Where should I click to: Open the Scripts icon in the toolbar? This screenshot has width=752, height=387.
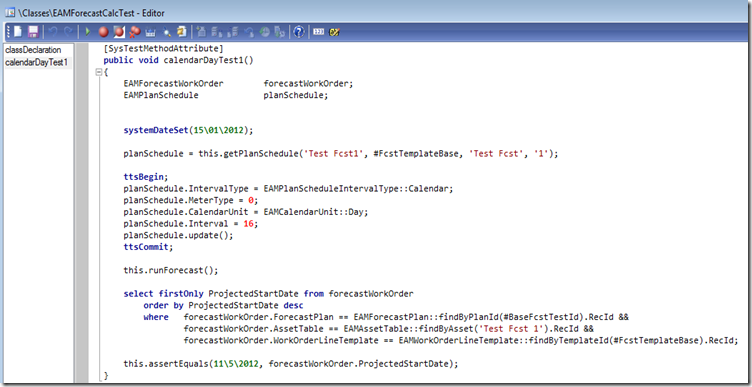click(x=181, y=32)
